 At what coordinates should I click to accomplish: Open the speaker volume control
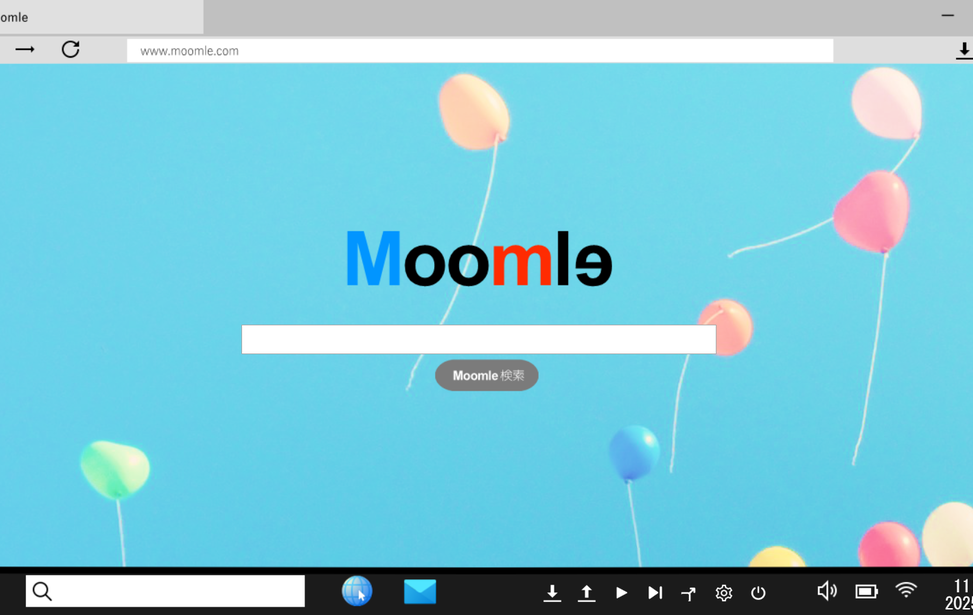coord(827,591)
